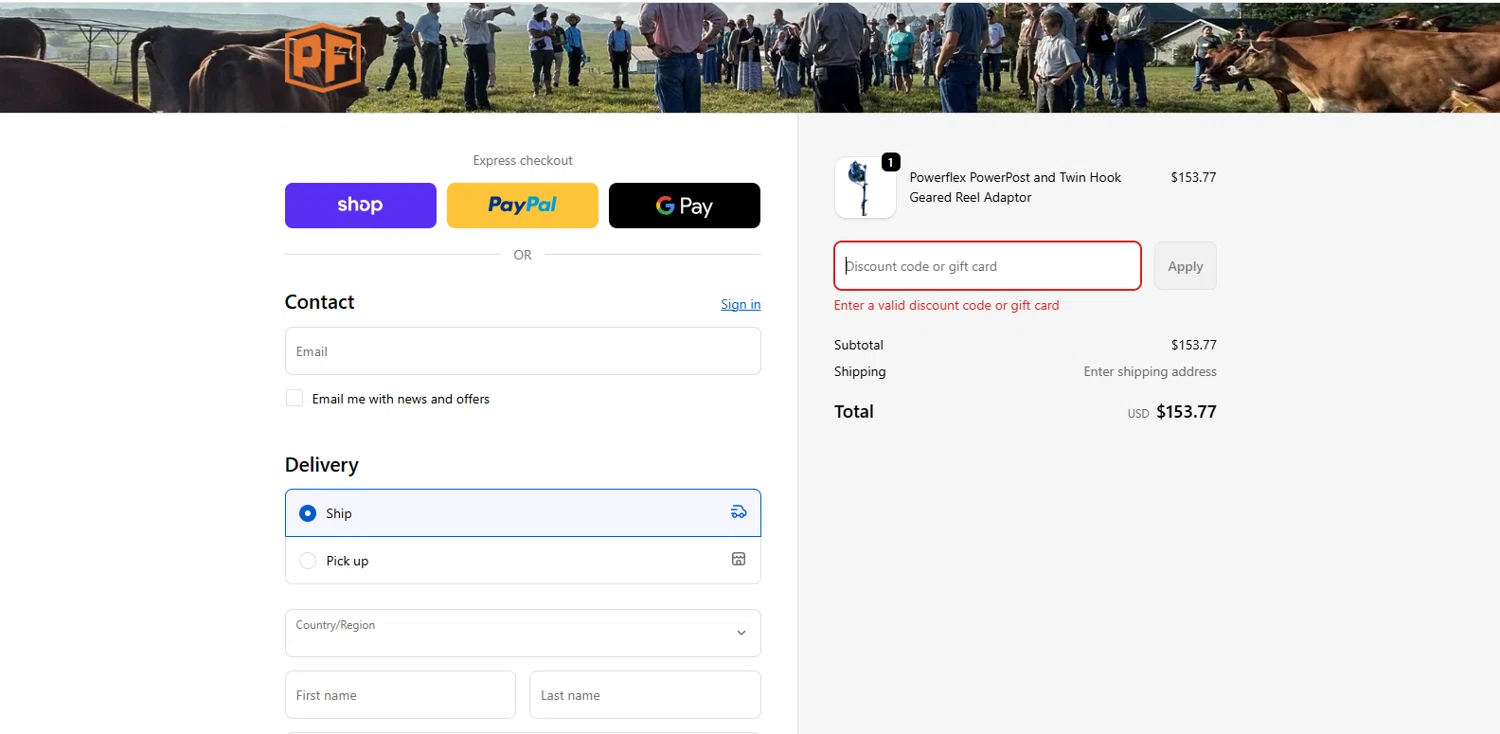The width and height of the screenshot is (1500, 734).
Task: Select the Ship delivery radio button
Action: point(308,513)
